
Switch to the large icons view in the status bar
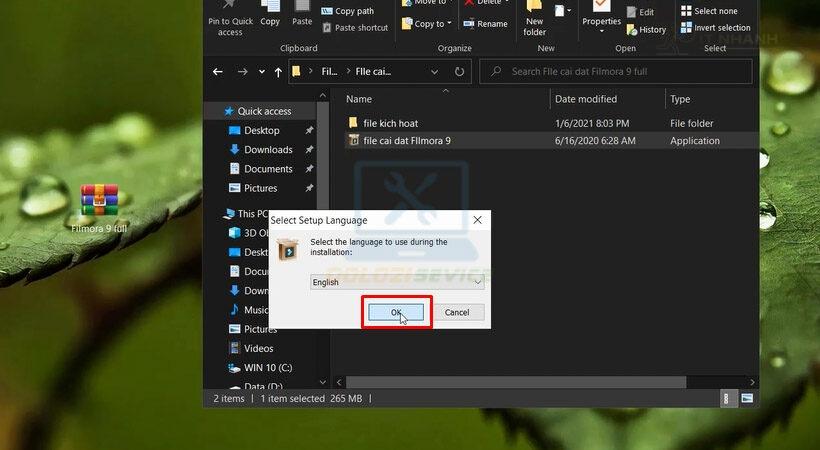coord(747,398)
